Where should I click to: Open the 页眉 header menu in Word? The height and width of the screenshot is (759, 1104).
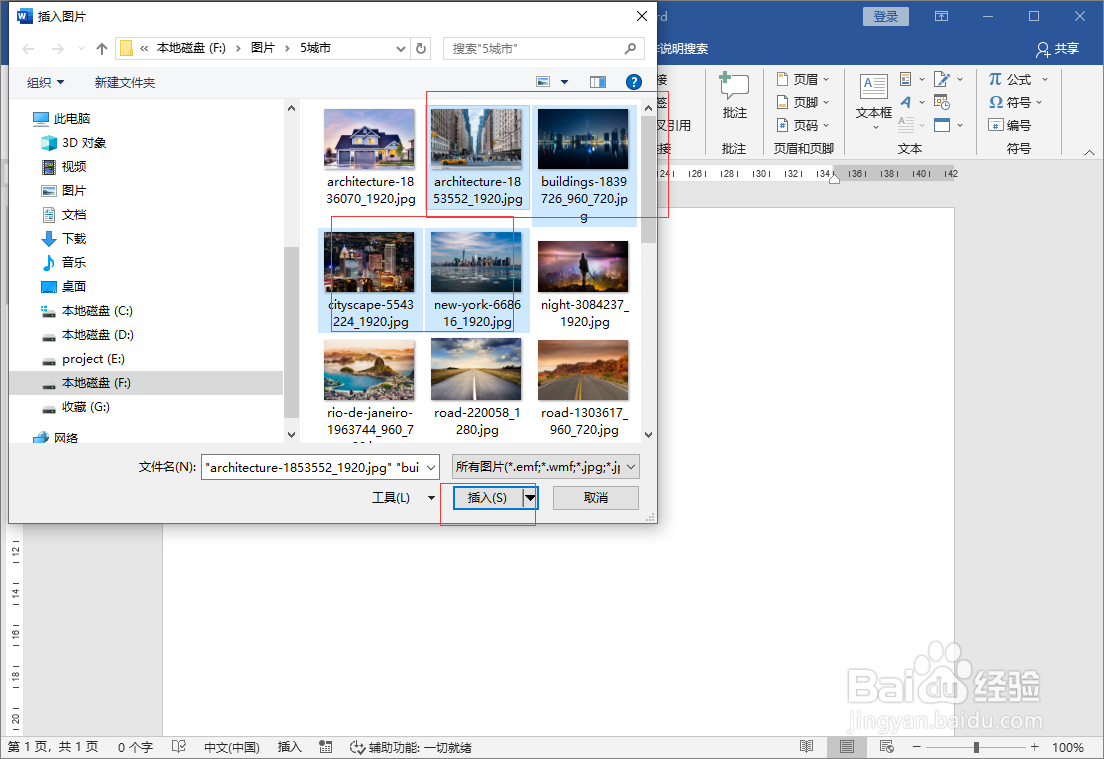803,80
